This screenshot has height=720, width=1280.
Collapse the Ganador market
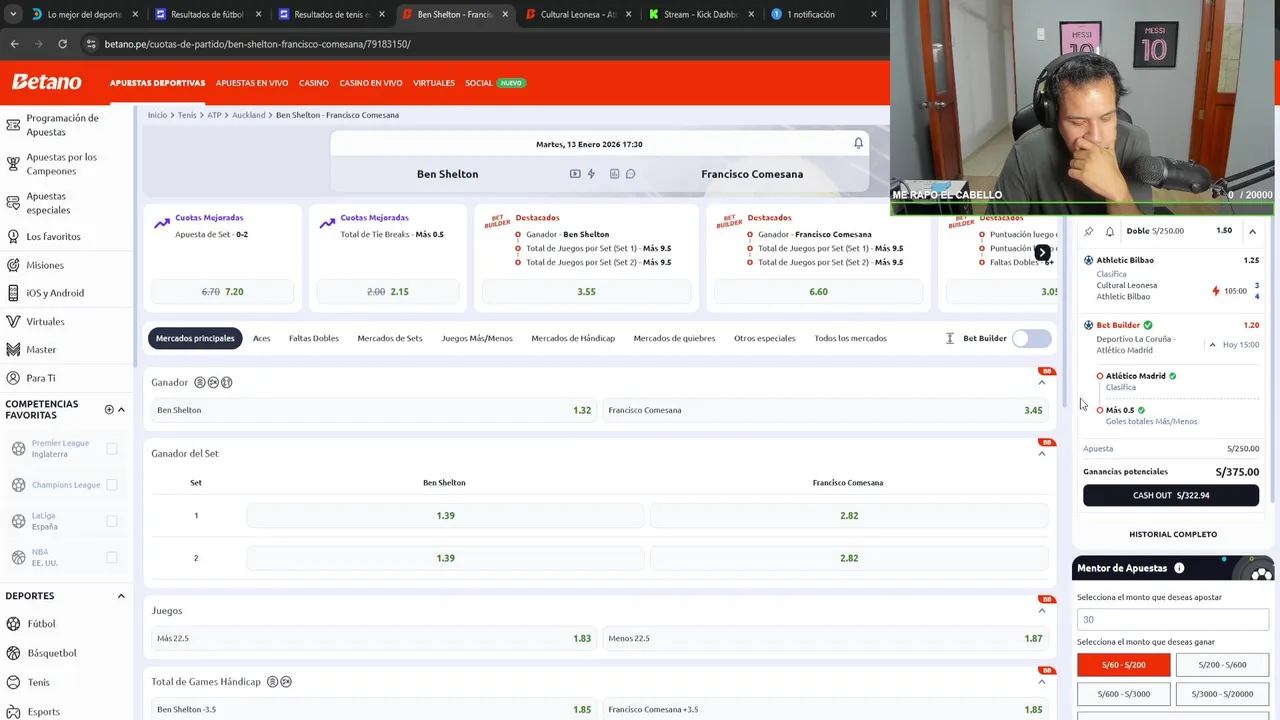1041,383
